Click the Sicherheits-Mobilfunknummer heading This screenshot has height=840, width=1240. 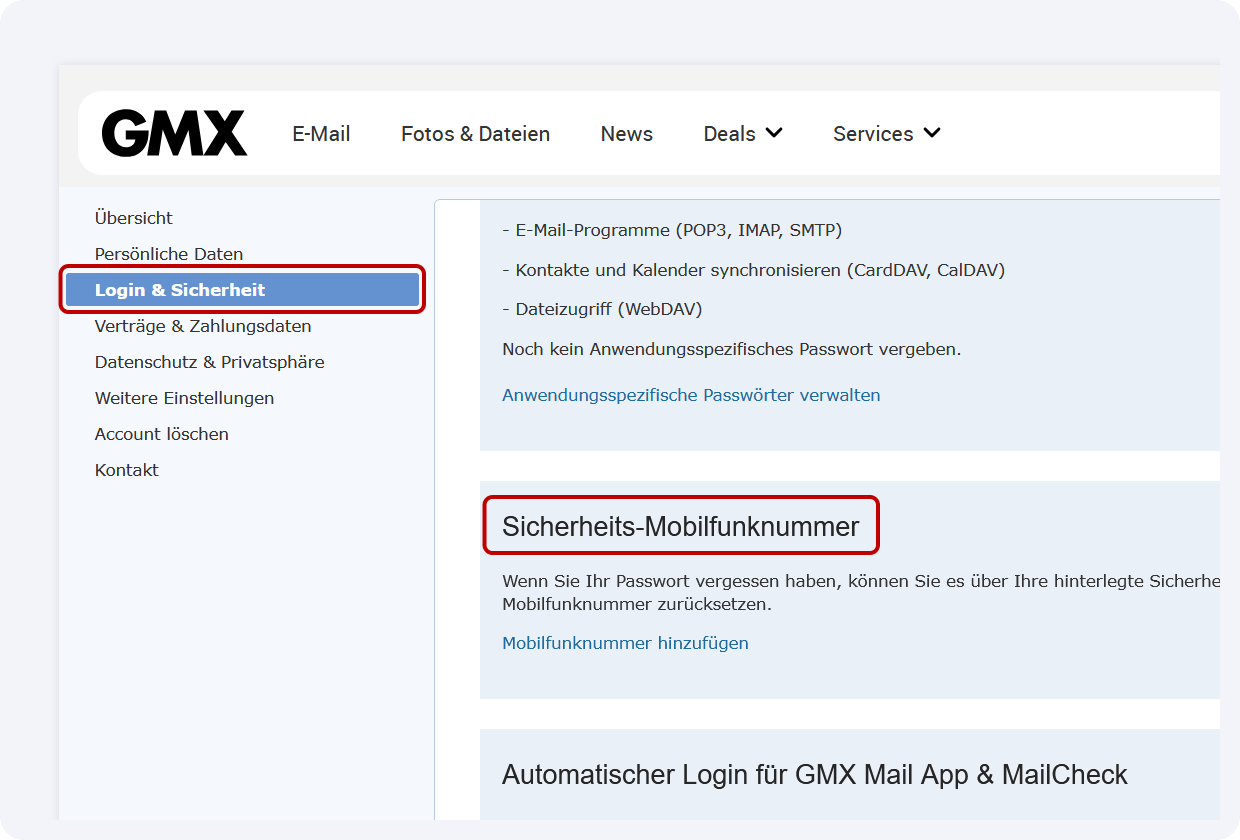(x=681, y=526)
